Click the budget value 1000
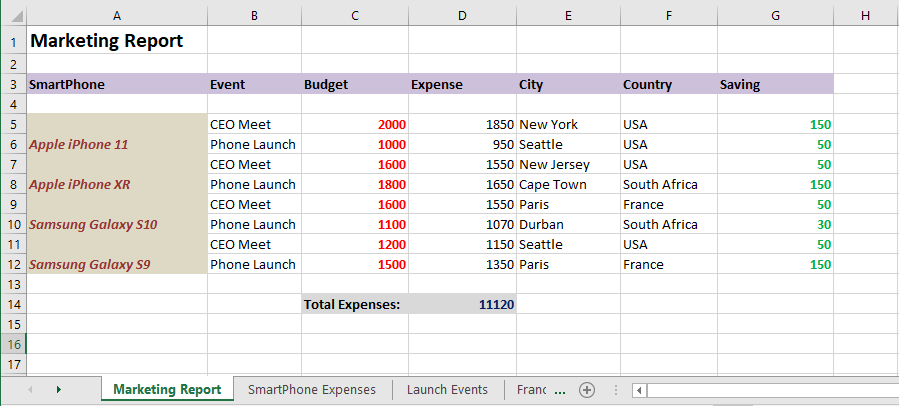The width and height of the screenshot is (899, 406). pyautogui.click(x=355, y=145)
